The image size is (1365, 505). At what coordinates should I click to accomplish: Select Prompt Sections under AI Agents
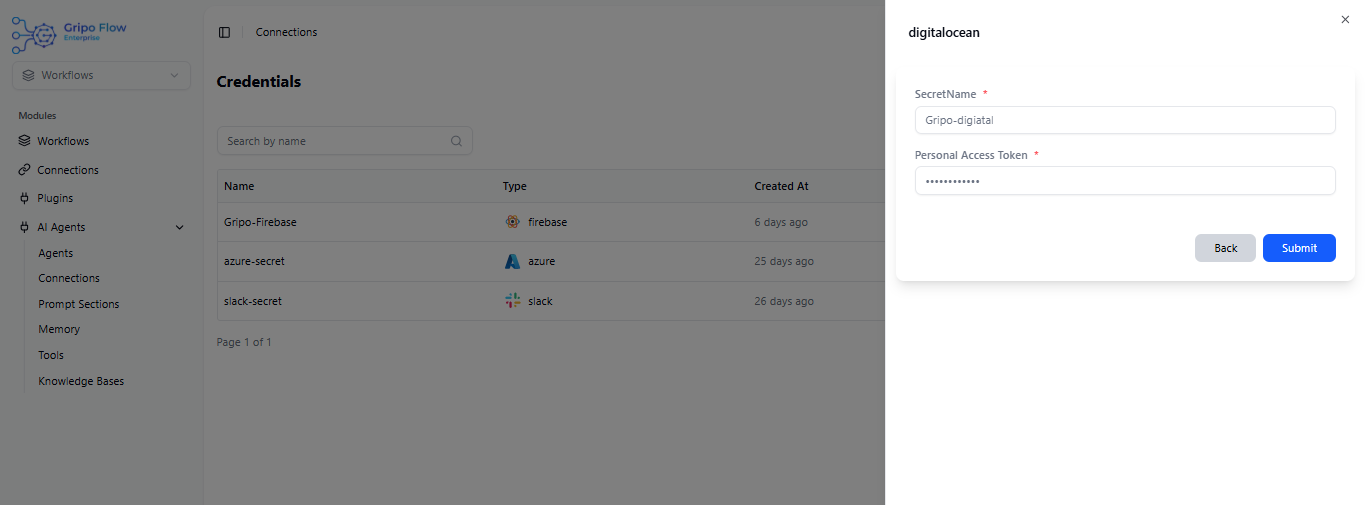[78, 304]
